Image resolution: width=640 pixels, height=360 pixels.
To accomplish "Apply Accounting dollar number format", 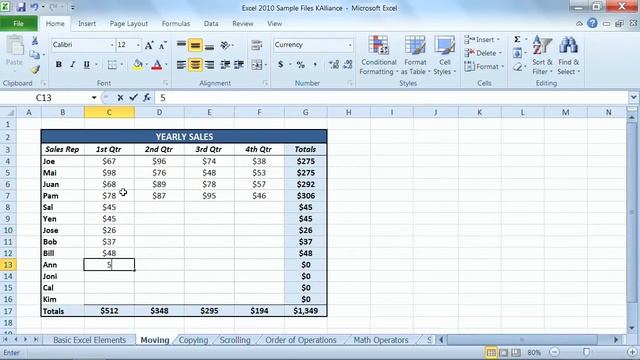I will click(x=280, y=64).
